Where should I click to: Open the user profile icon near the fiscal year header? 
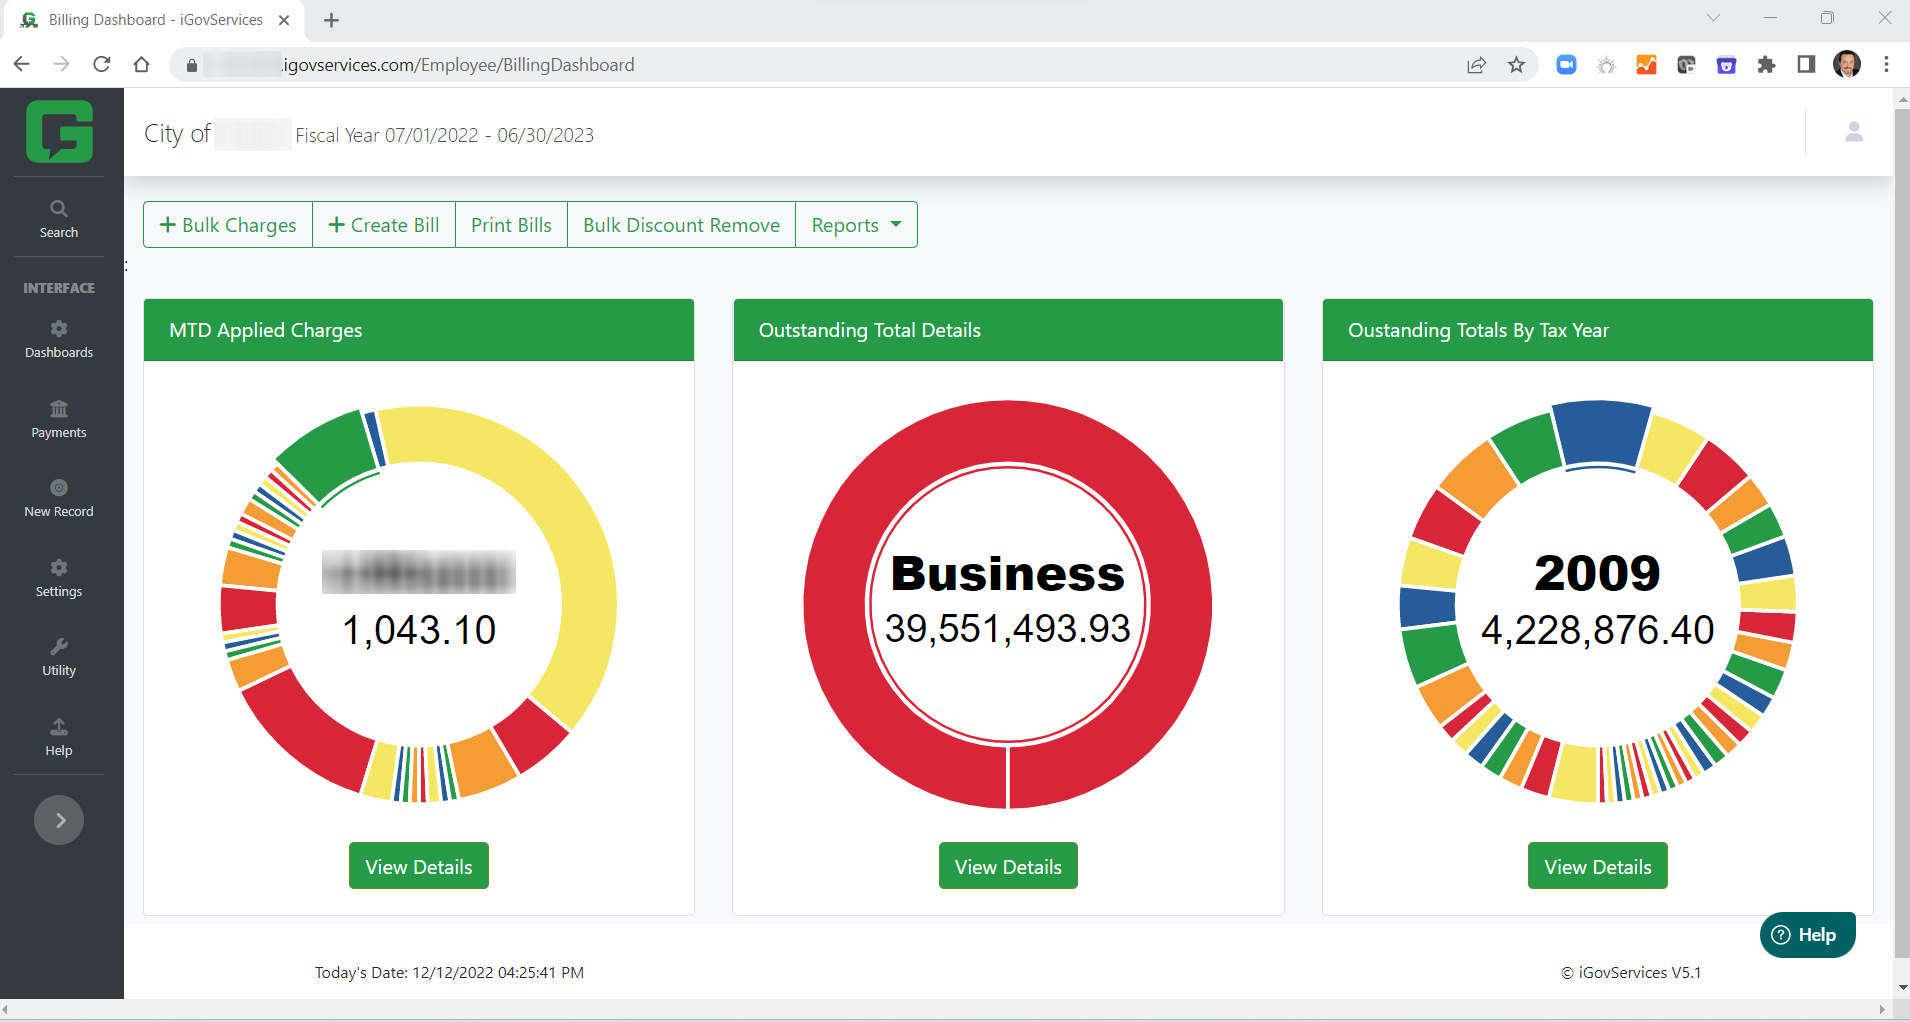[x=1853, y=132]
